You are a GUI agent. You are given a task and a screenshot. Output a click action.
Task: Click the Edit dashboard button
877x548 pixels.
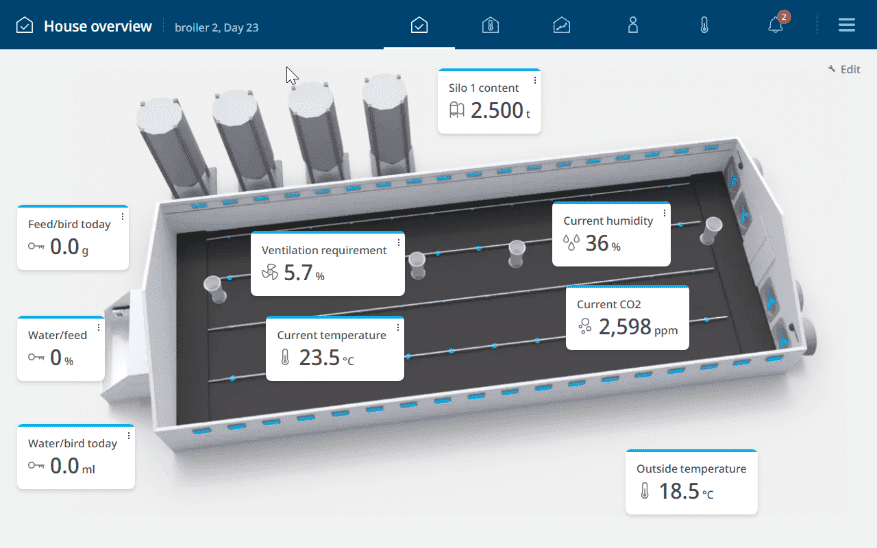coord(844,69)
